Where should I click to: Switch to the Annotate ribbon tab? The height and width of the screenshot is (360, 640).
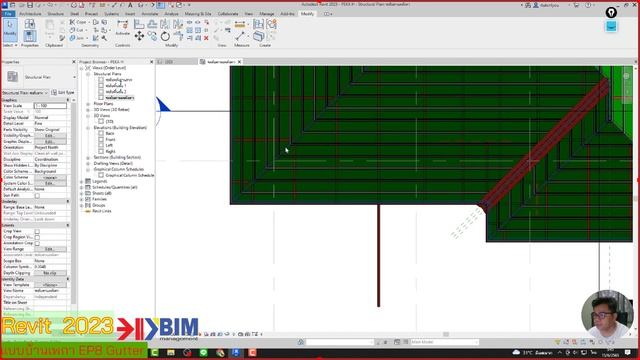click(149, 14)
